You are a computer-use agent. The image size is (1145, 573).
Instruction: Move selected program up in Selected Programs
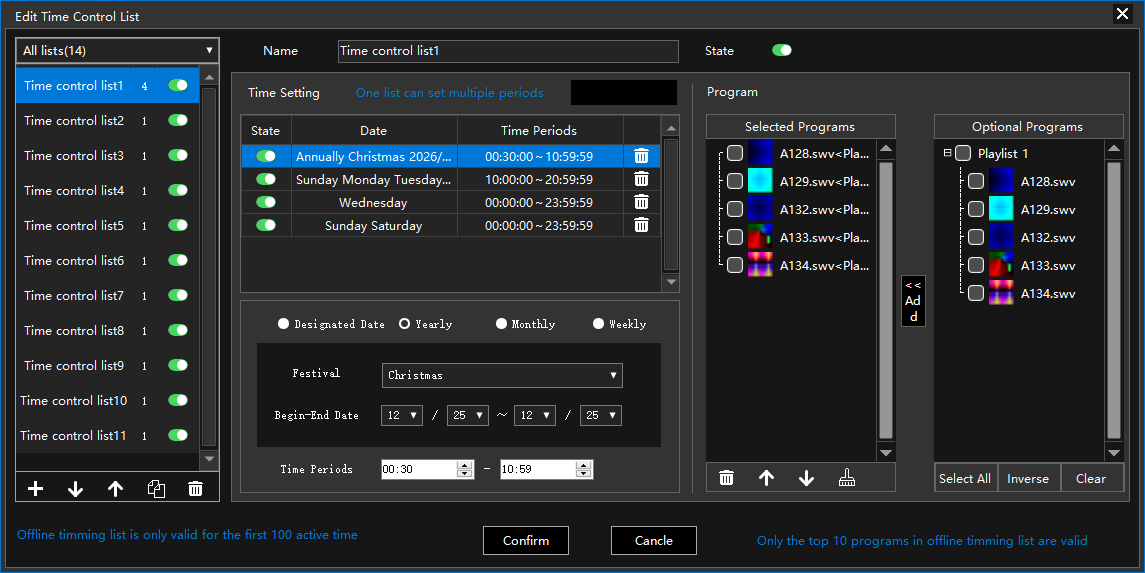(766, 478)
